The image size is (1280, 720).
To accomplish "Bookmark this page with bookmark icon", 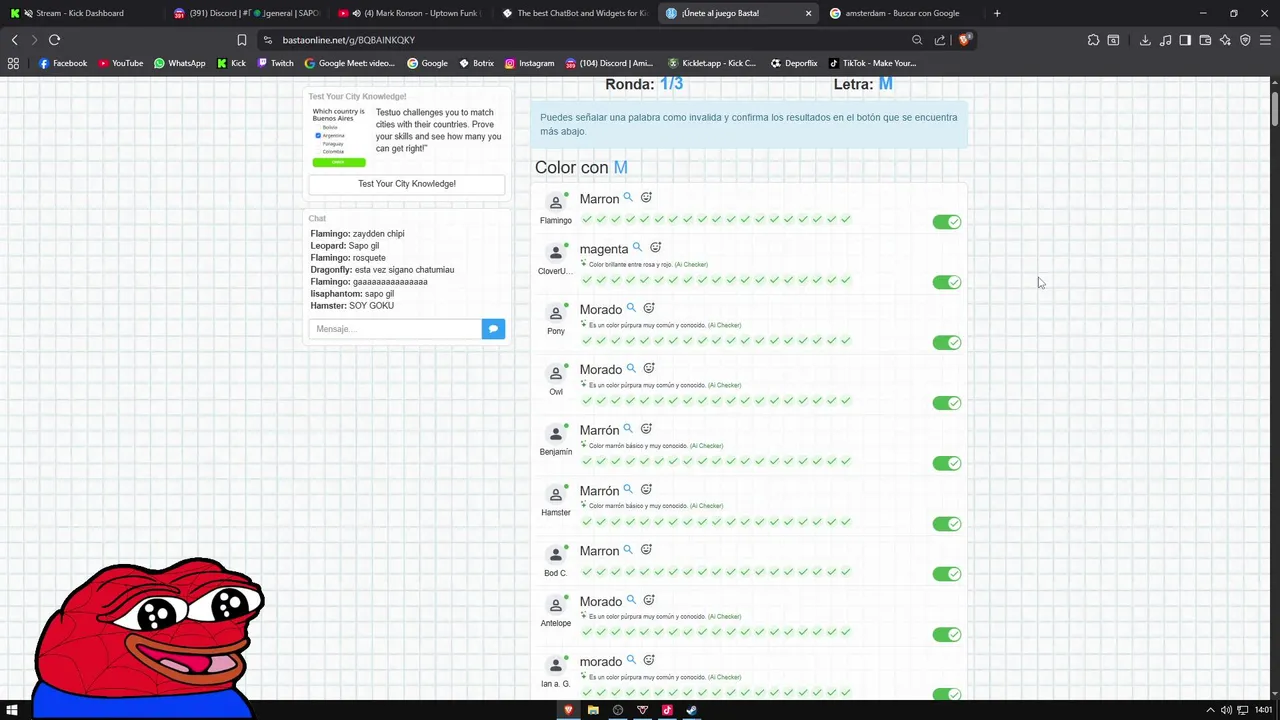I will 242,40.
